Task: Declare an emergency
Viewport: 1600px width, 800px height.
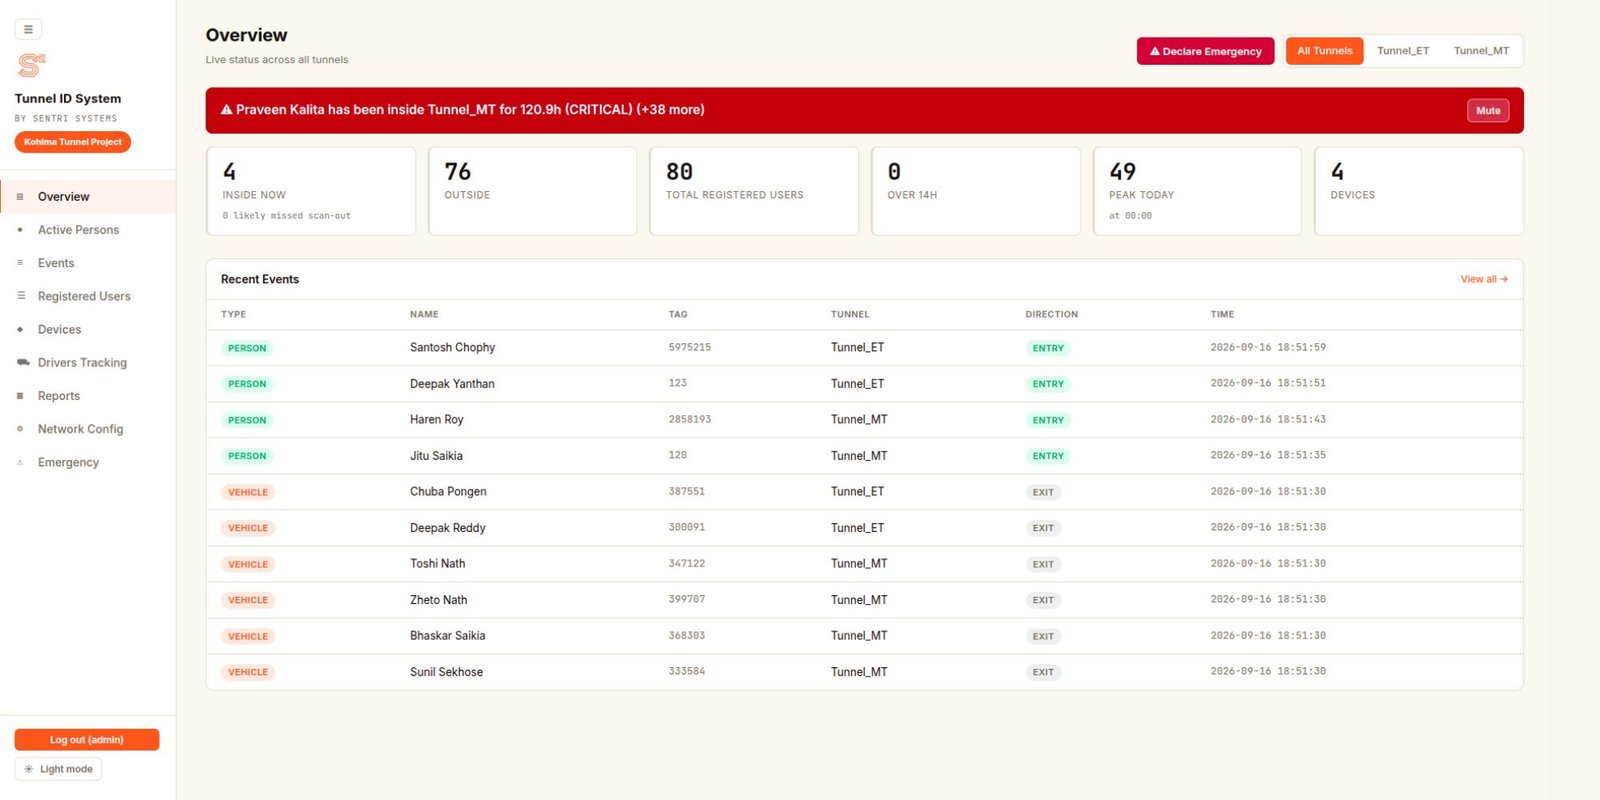Action: point(1205,51)
